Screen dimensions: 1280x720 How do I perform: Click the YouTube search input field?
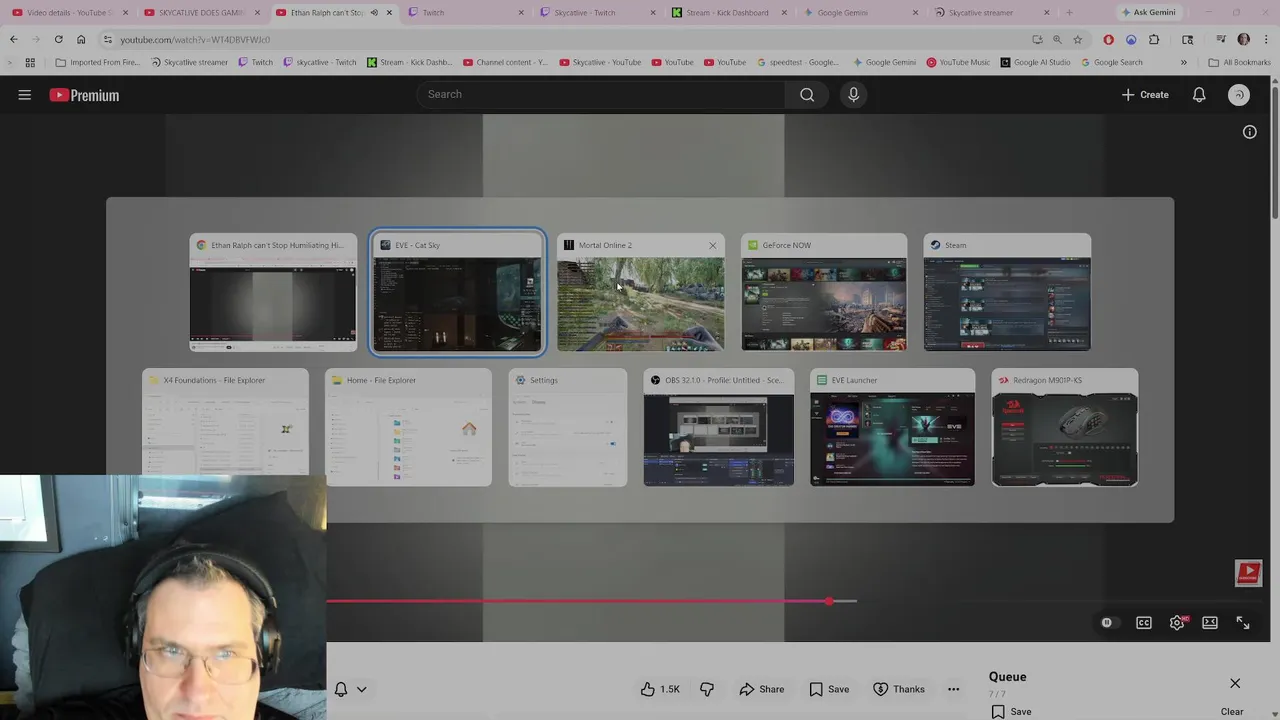(601, 94)
